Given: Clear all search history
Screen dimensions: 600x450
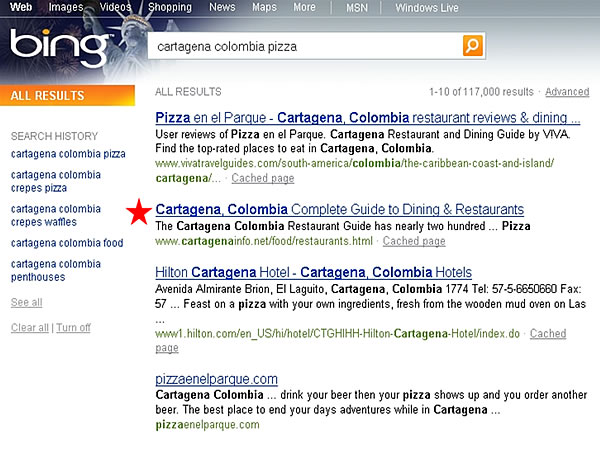Looking at the screenshot, I should pyautogui.click(x=30, y=328).
